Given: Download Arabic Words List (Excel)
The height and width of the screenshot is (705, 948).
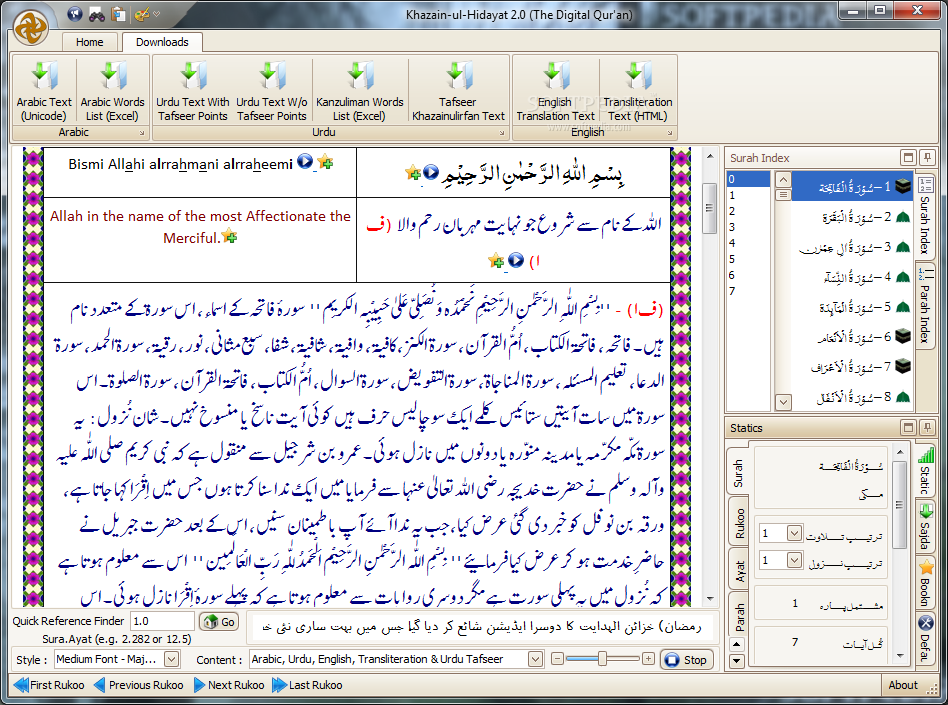Looking at the screenshot, I should pyautogui.click(x=112, y=91).
